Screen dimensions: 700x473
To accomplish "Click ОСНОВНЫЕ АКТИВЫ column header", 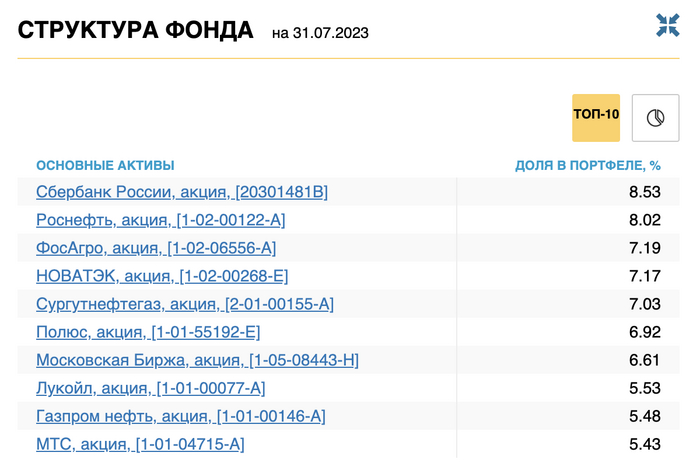I will pyautogui.click(x=105, y=165).
